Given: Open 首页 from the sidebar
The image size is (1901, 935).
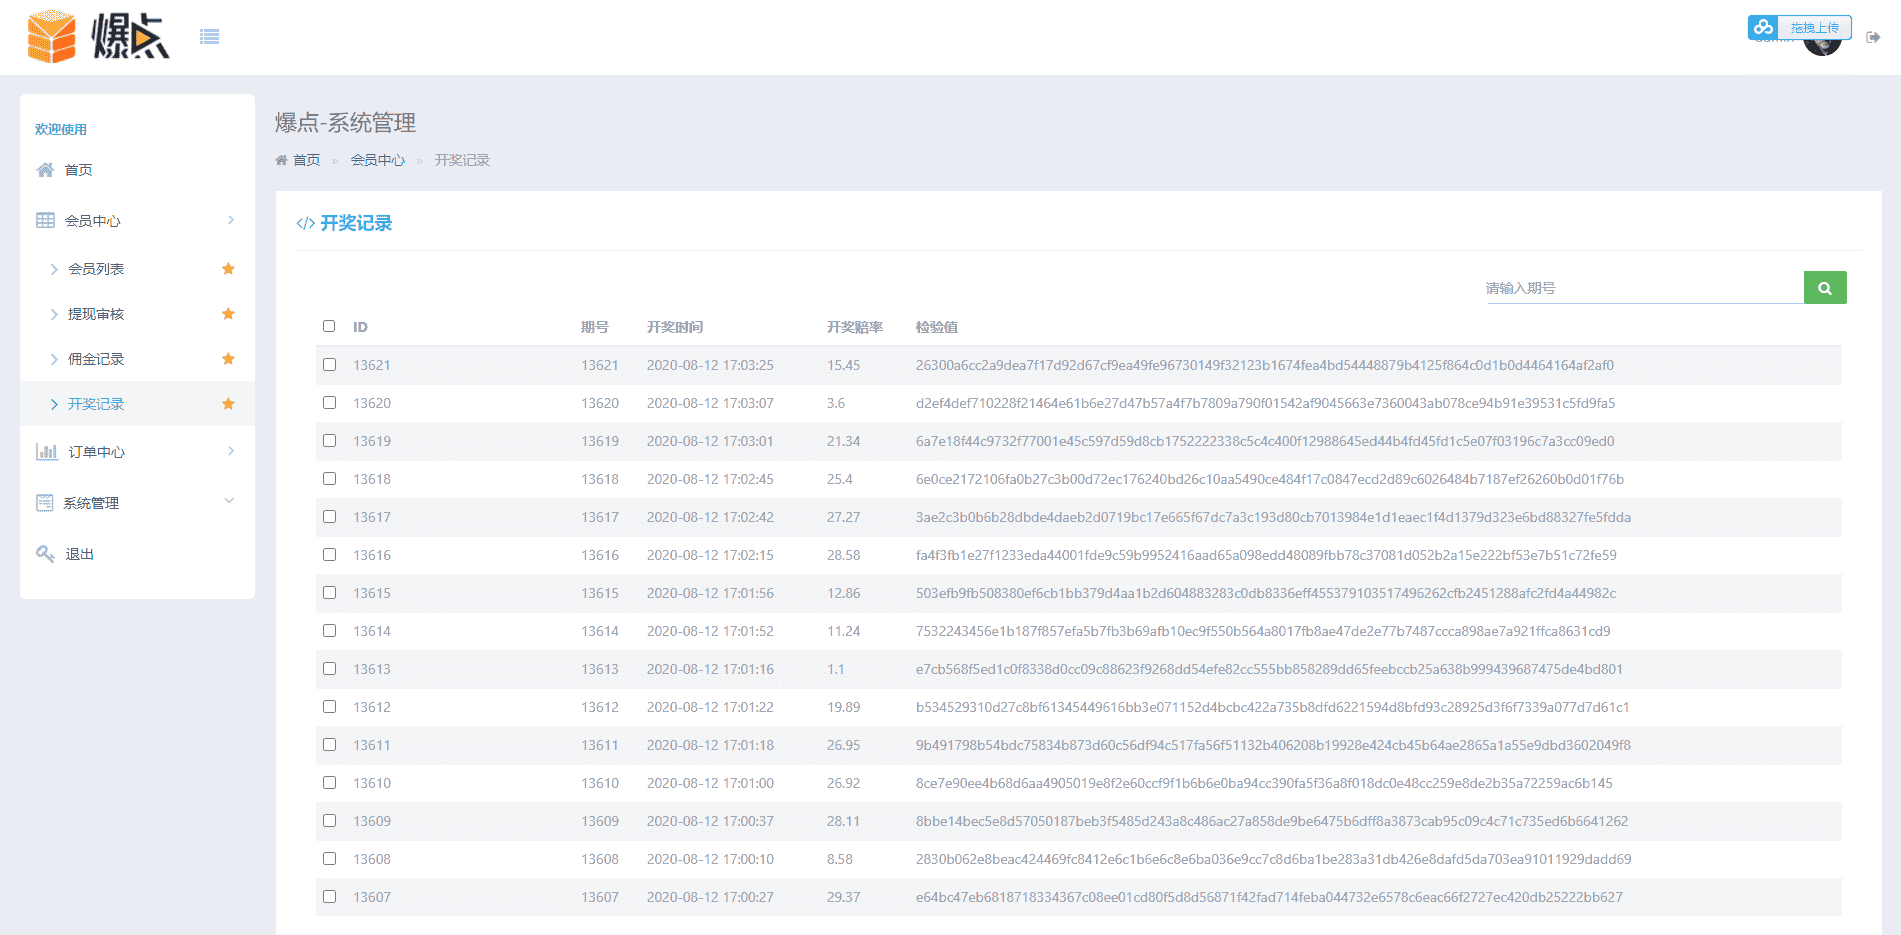Looking at the screenshot, I should point(78,170).
